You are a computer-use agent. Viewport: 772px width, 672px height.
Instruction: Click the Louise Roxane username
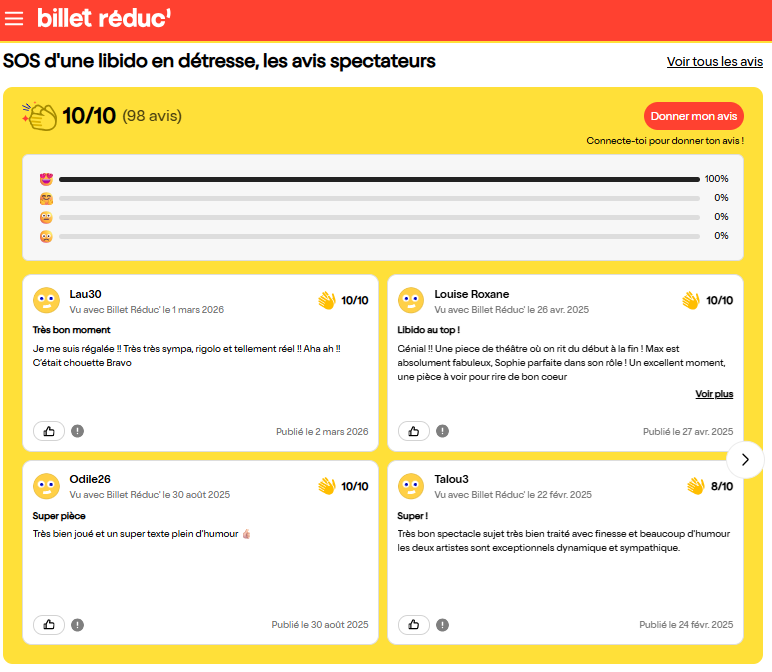[471, 294]
